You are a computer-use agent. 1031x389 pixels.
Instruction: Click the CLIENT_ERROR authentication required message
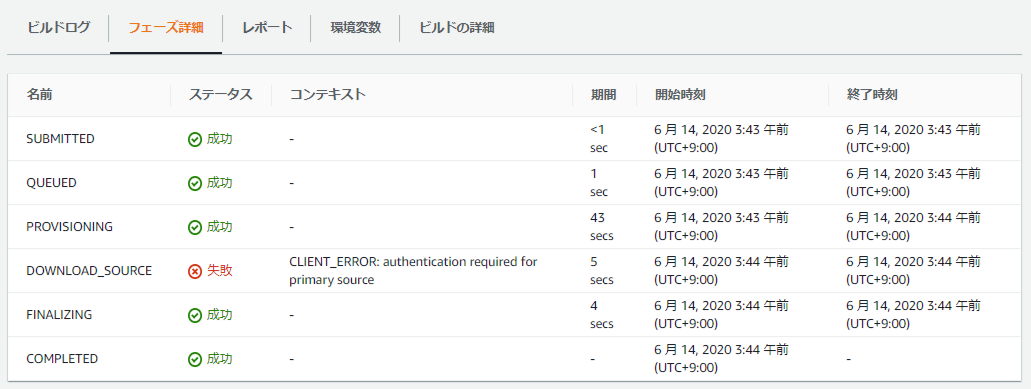point(414,271)
